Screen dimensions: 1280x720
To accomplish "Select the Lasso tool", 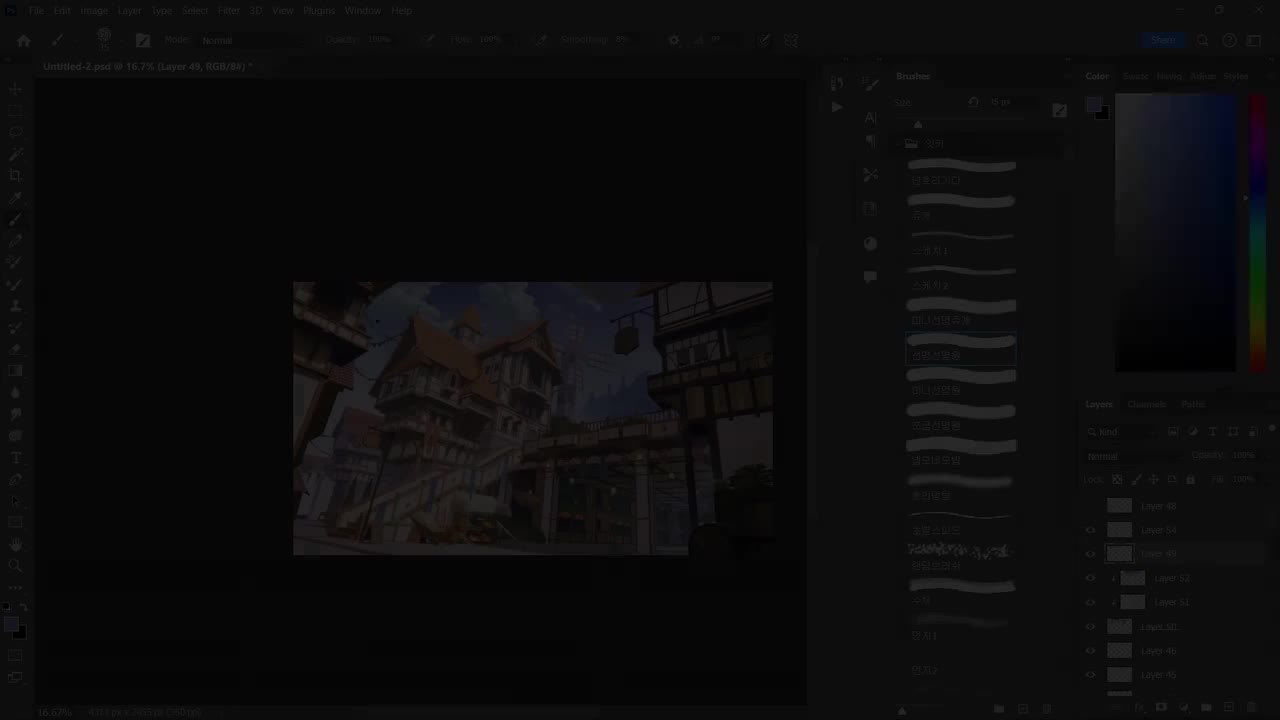I will tap(15, 132).
